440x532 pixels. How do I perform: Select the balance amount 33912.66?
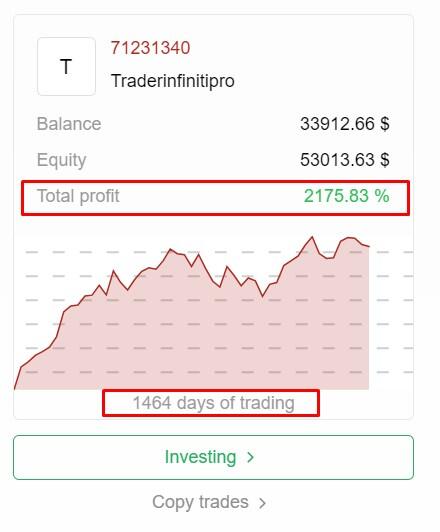click(337, 124)
